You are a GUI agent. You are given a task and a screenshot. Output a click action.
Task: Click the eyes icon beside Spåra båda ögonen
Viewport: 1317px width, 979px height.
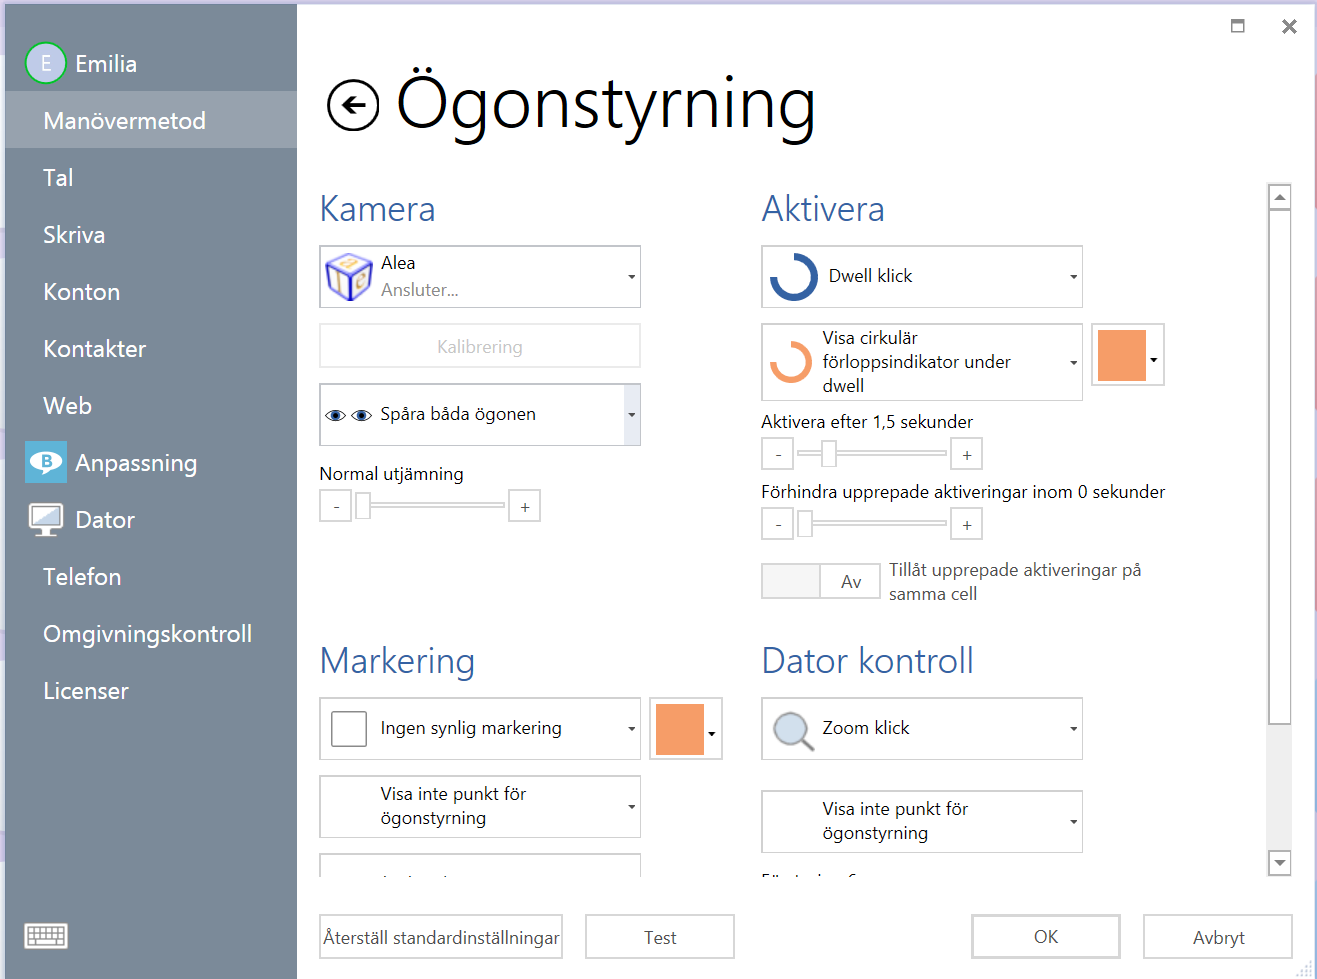pos(349,415)
